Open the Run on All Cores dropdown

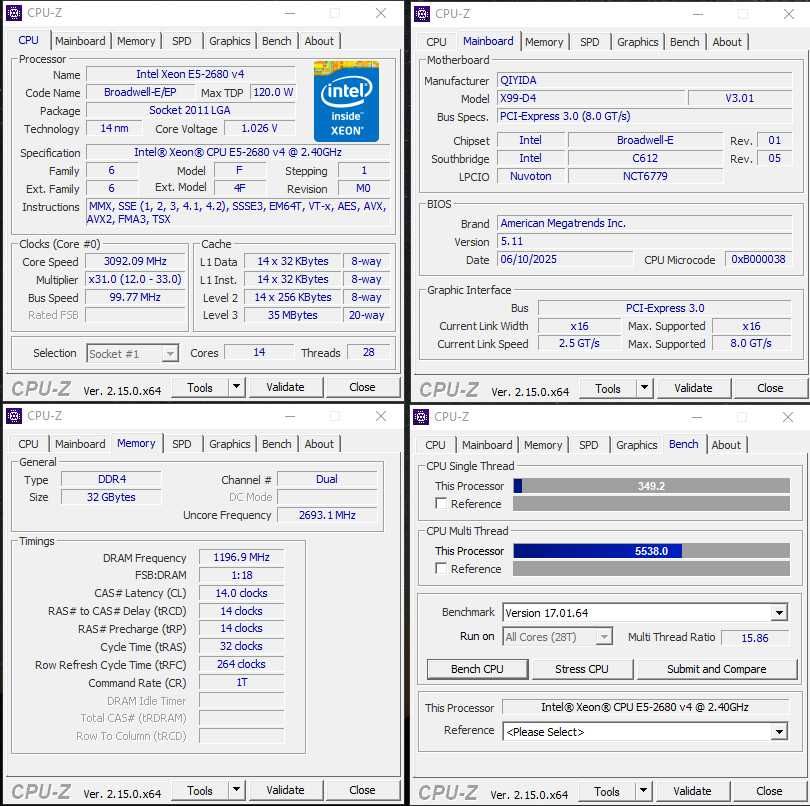coord(558,637)
